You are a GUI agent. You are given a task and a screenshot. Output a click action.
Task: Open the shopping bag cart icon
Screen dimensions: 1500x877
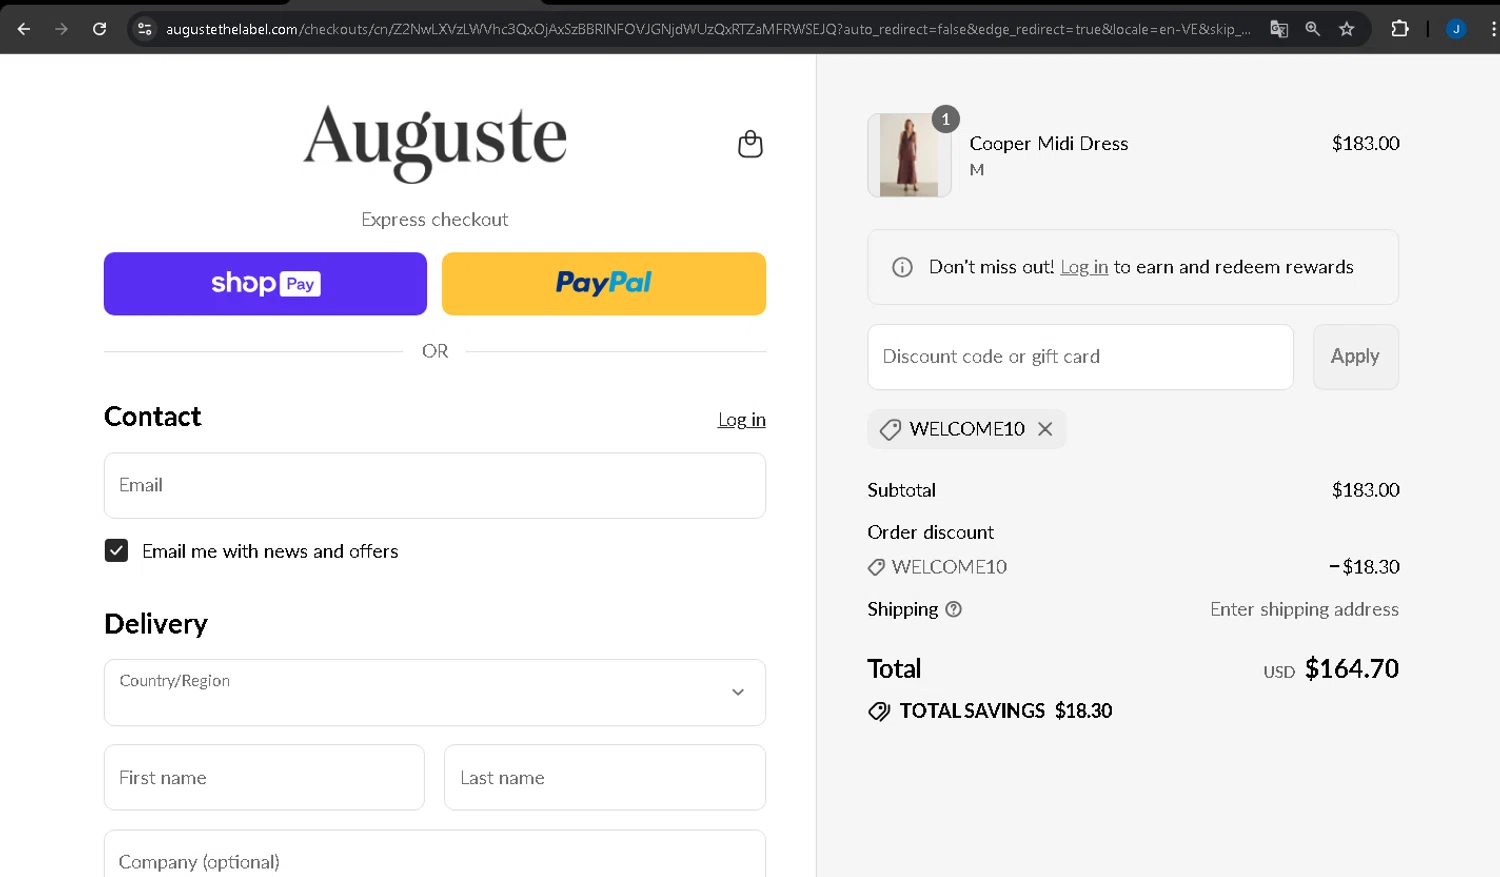pyautogui.click(x=750, y=144)
